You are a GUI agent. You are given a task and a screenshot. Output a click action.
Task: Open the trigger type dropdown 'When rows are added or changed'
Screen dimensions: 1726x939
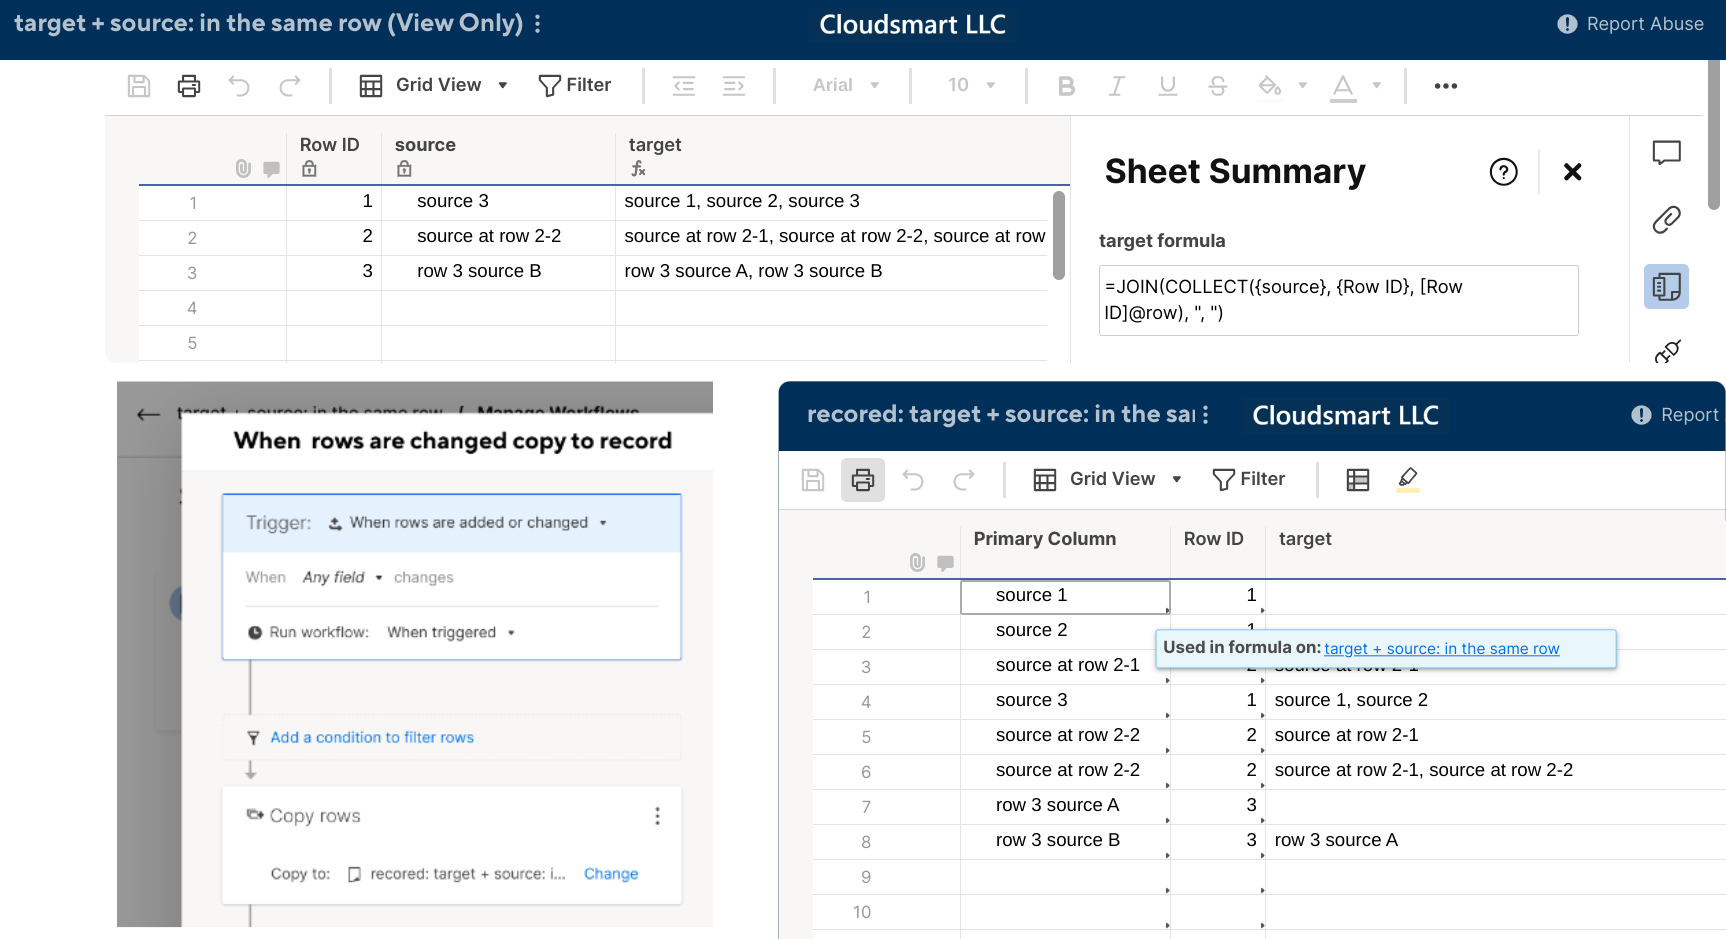pos(468,523)
